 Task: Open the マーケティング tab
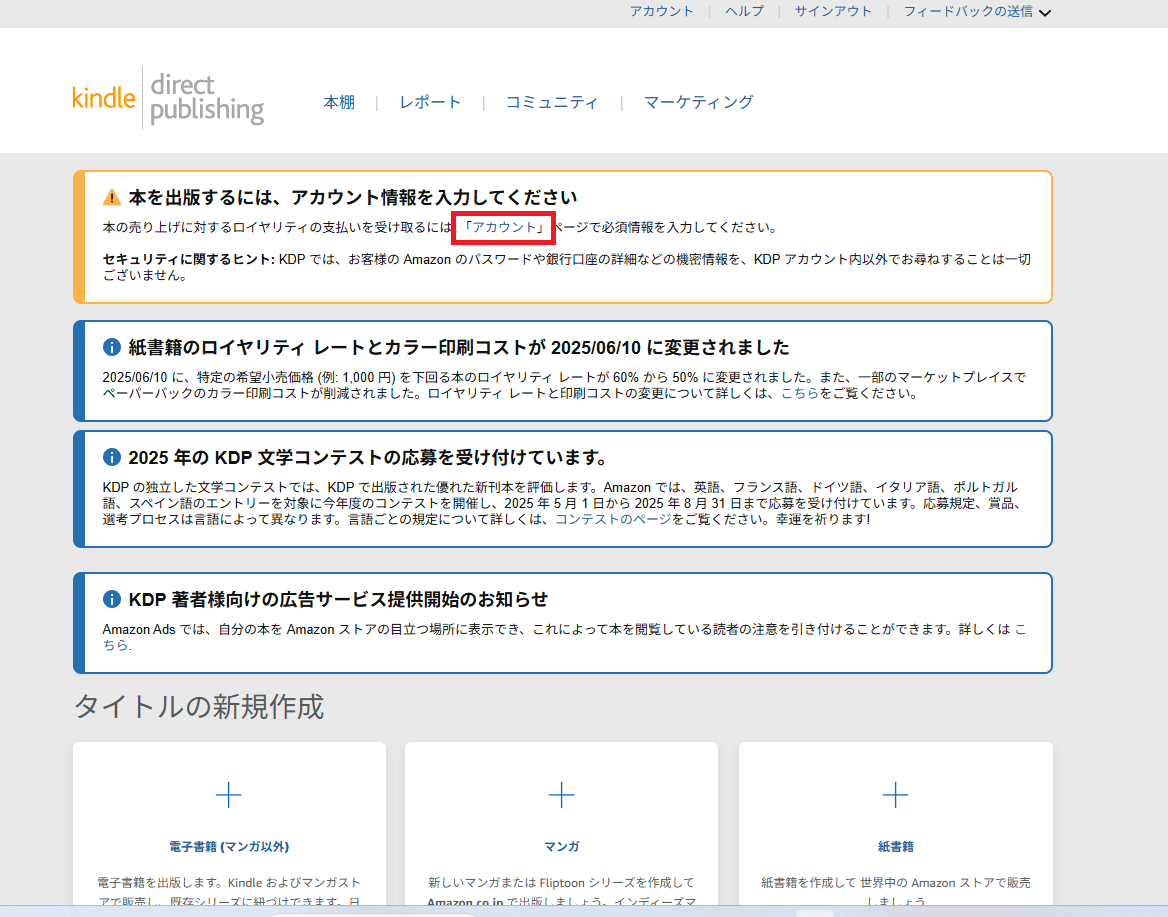pyautogui.click(x=698, y=102)
